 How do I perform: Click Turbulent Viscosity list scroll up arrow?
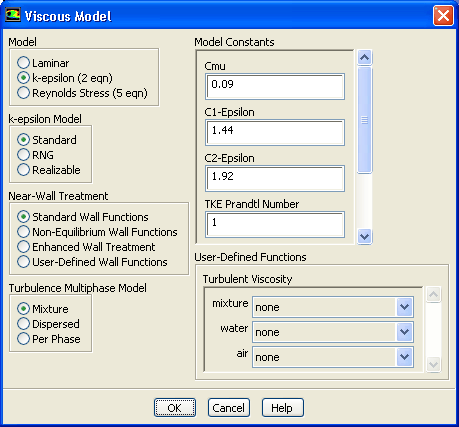coord(433,294)
